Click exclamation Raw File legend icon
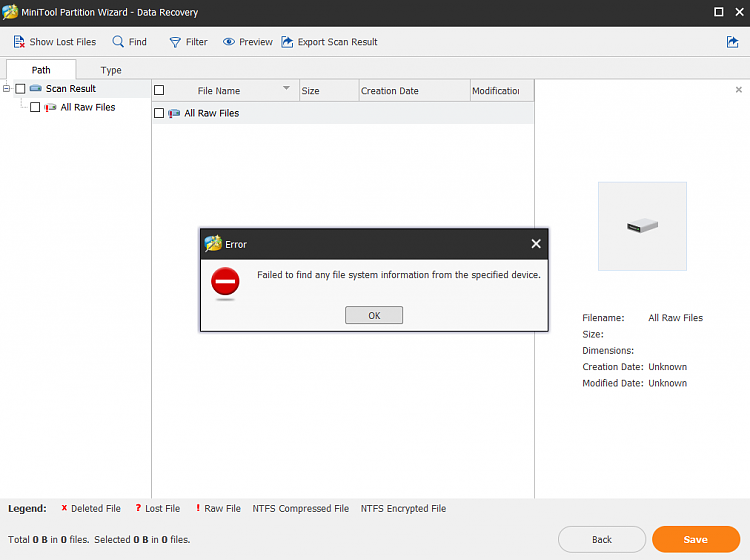 coord(198,508)
